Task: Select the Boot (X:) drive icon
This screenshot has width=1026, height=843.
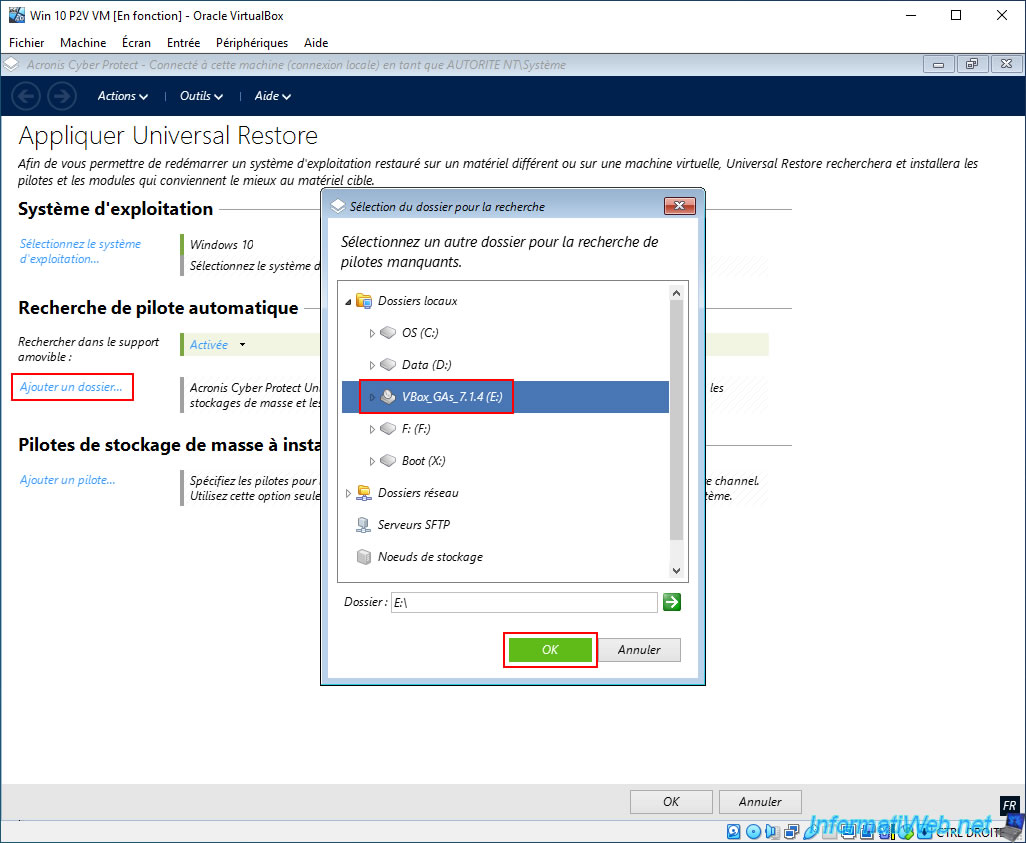Action: pyautogui.click(x=388, y=461)
